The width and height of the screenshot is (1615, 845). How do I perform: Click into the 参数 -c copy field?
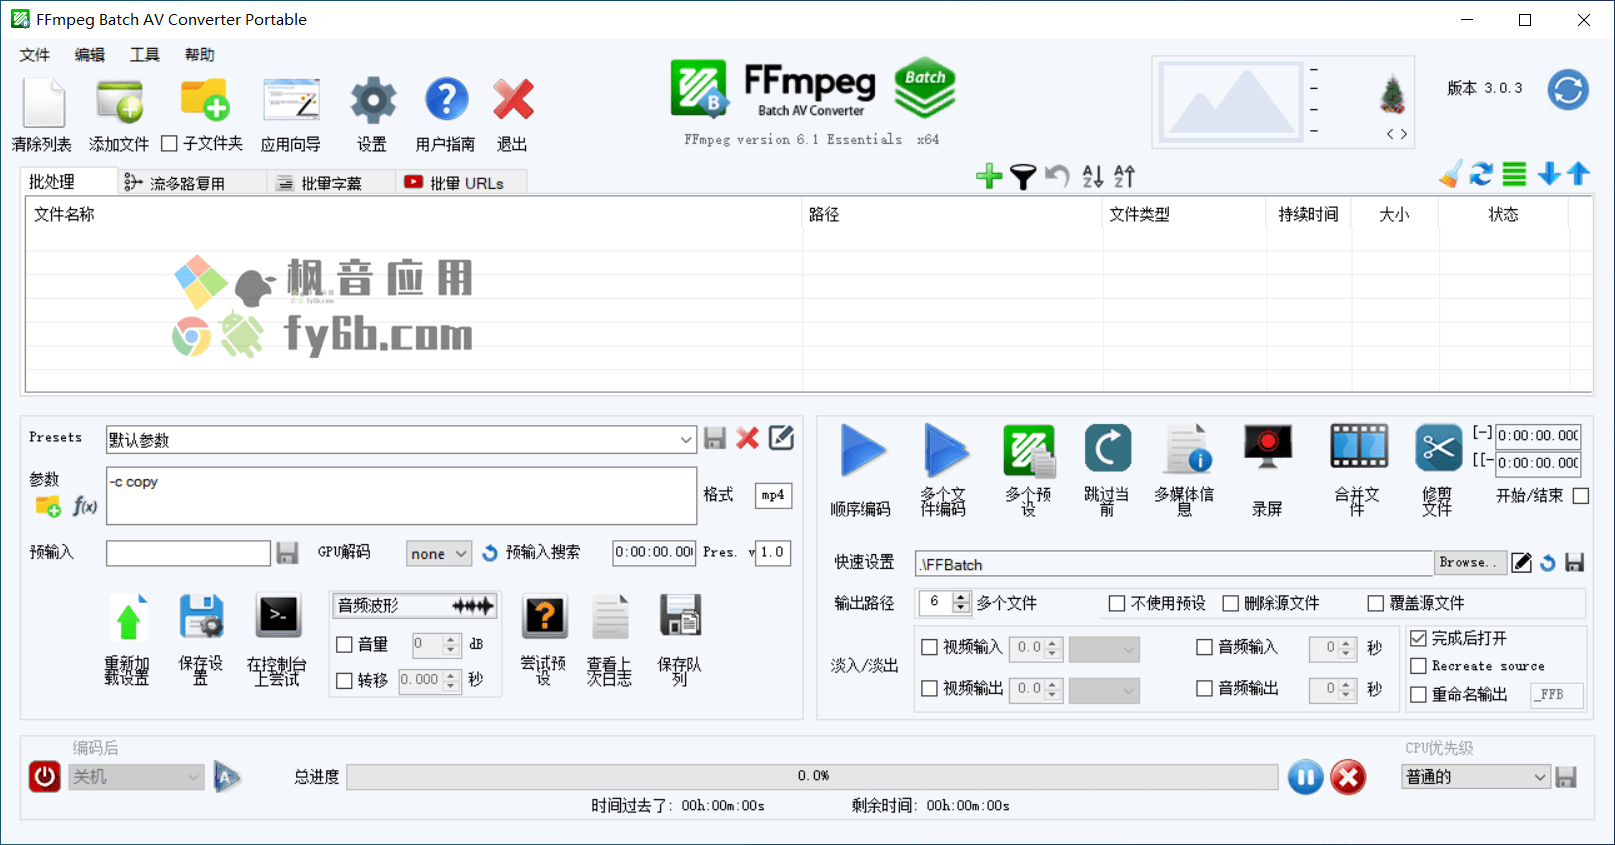(401, 495)
